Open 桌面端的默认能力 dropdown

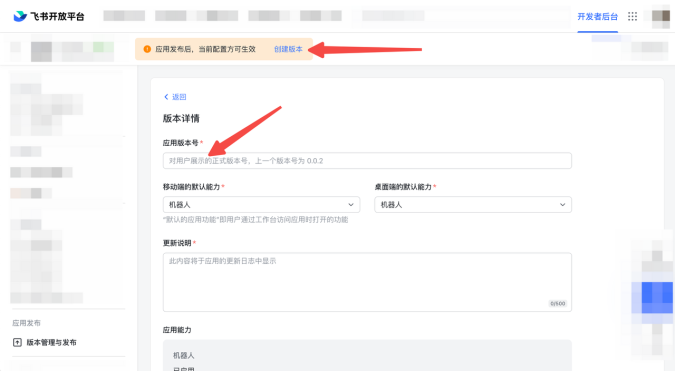click(473, 204)
